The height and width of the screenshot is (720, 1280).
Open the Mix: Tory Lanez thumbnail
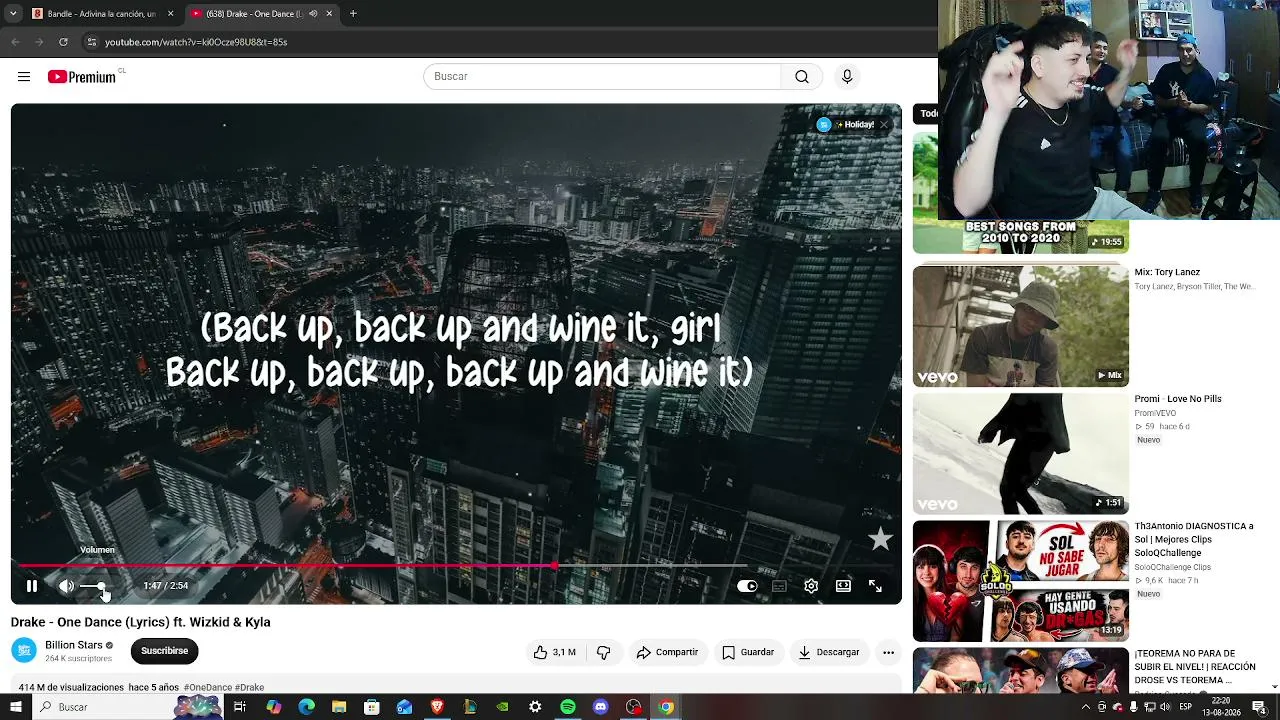pyautogui.click(x=1020, y=326)
